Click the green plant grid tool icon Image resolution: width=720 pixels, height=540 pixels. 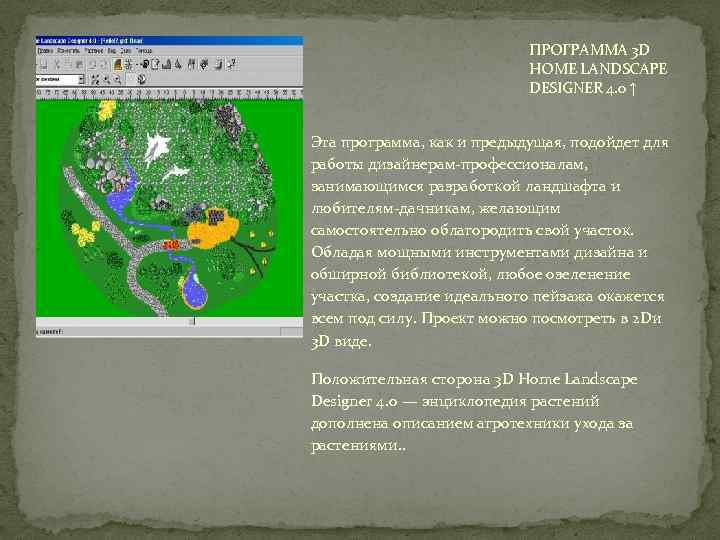coord(129,65)
